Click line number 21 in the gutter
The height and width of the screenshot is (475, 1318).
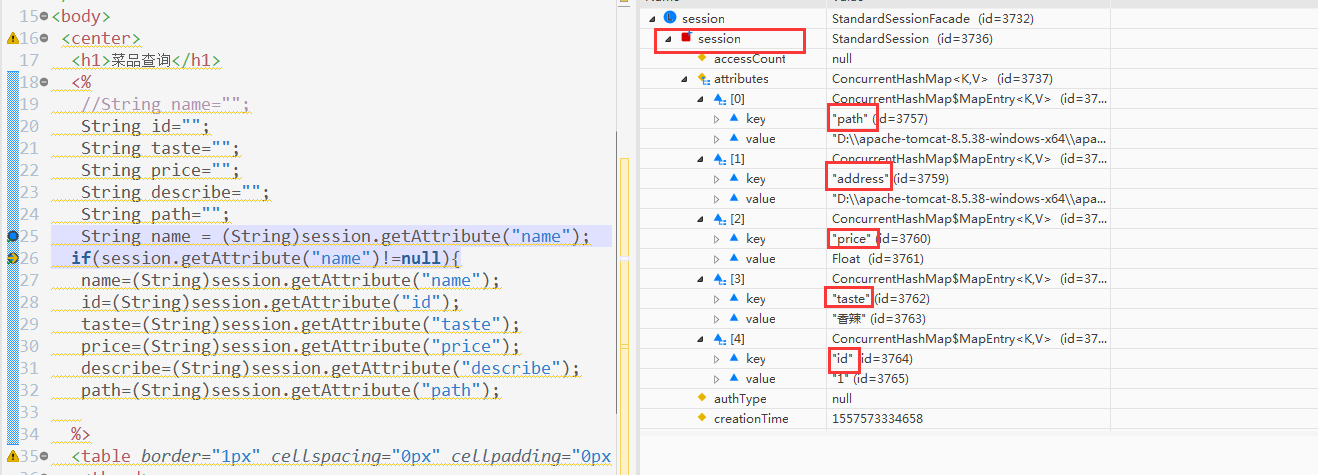pos(29,148)
